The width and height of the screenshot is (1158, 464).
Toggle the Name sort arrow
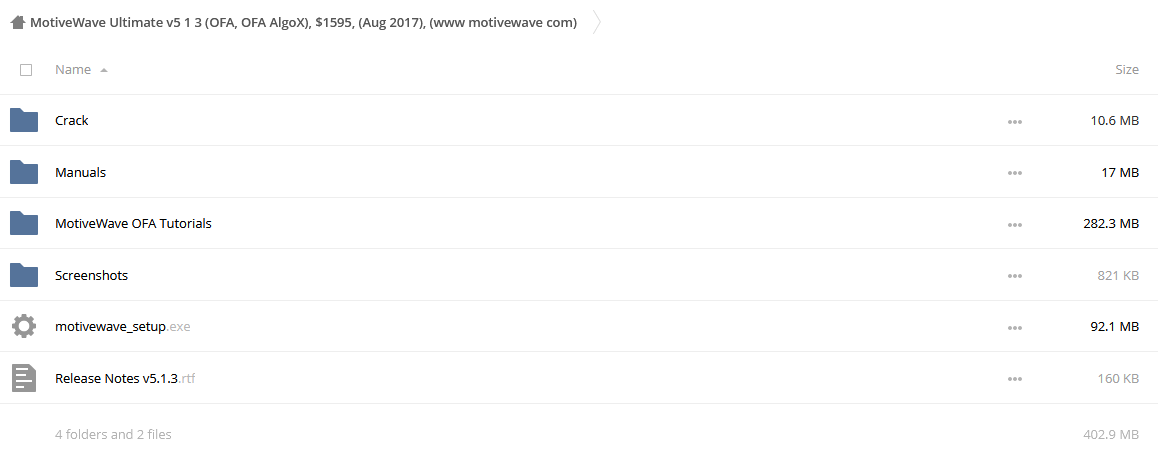tap(103, 70)
